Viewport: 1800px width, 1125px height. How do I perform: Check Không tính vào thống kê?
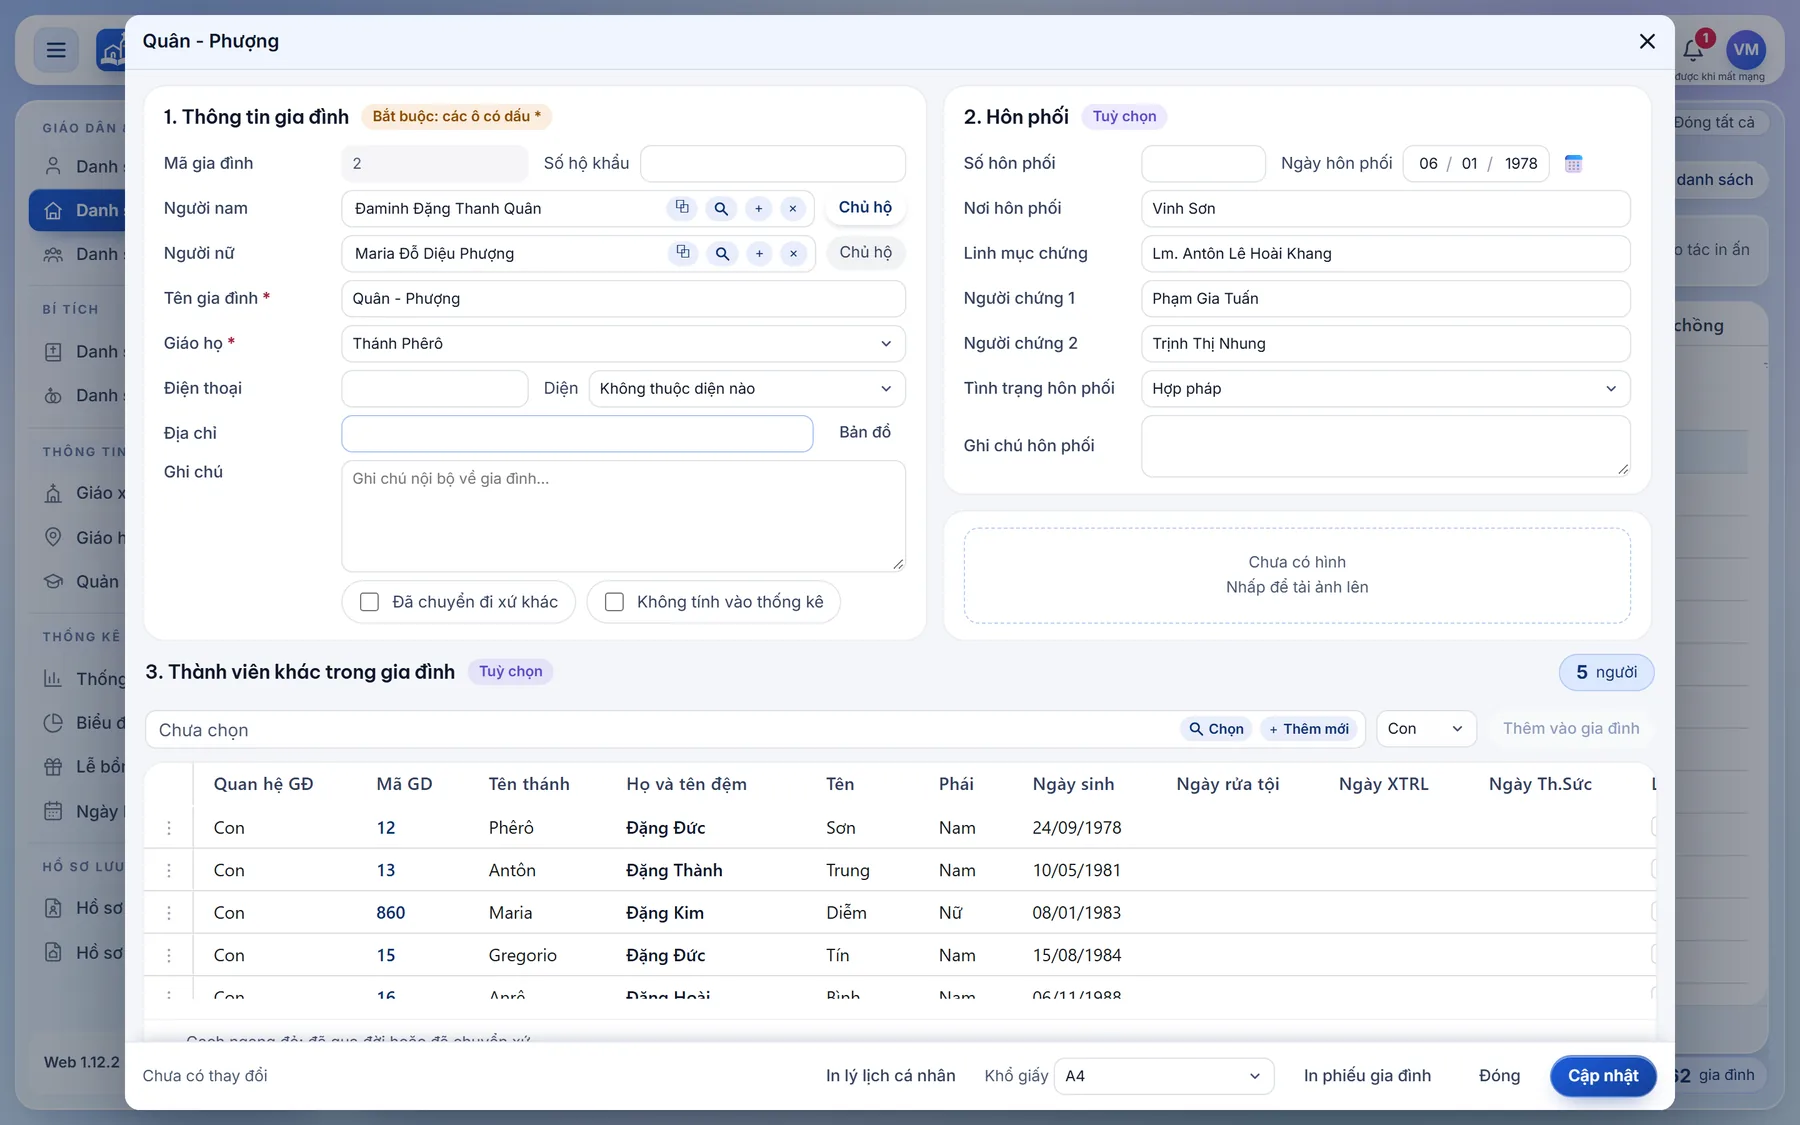(614, 602)
